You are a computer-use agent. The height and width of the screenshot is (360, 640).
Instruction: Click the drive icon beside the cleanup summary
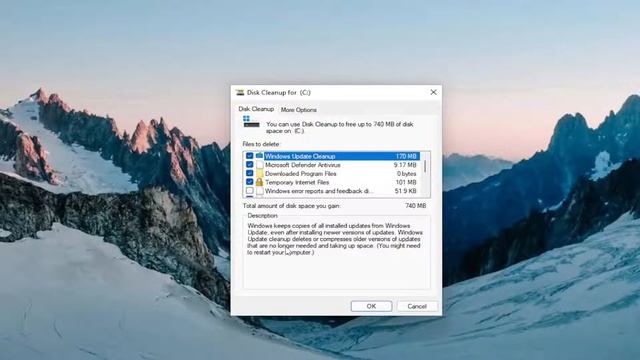point(251,122)
